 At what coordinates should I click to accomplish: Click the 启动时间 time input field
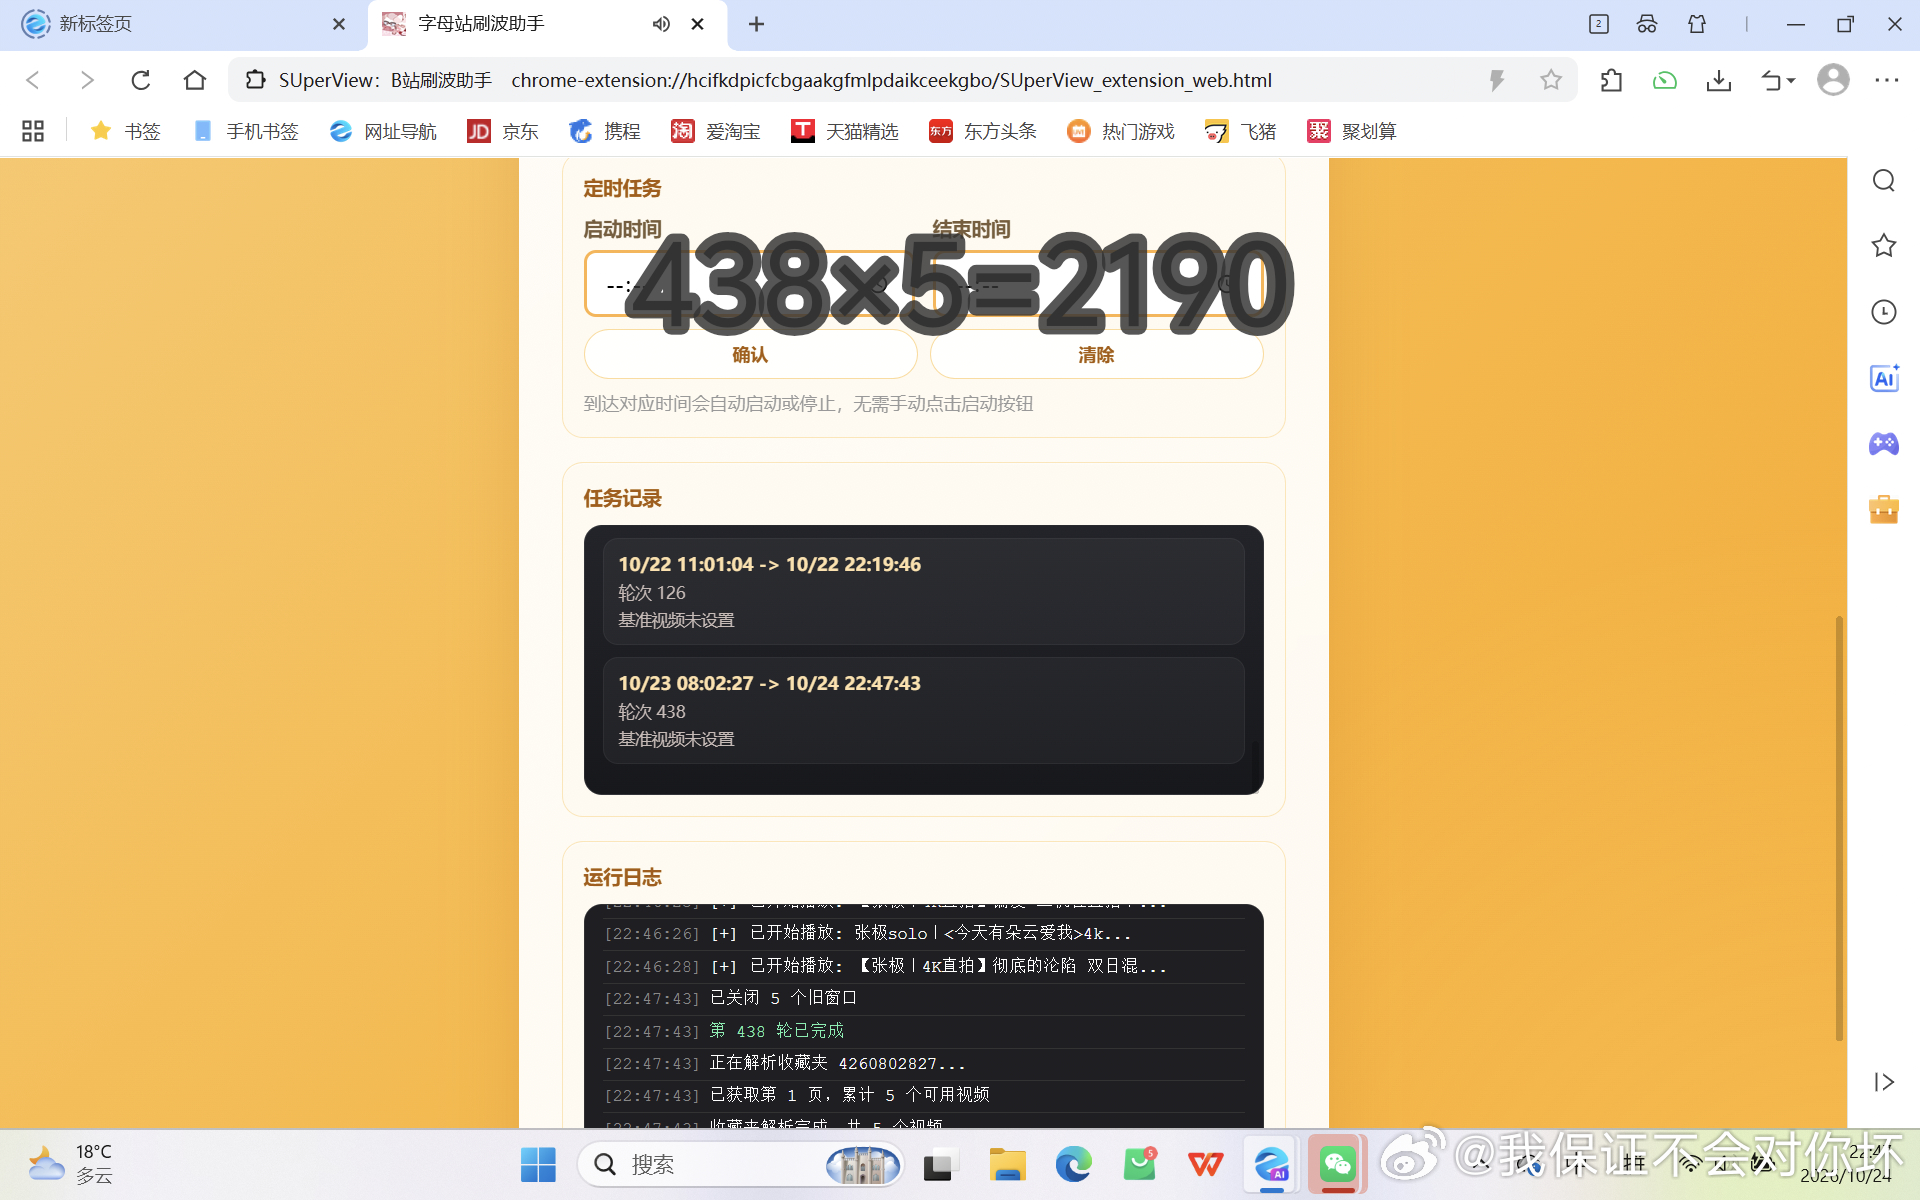point(750,284)
